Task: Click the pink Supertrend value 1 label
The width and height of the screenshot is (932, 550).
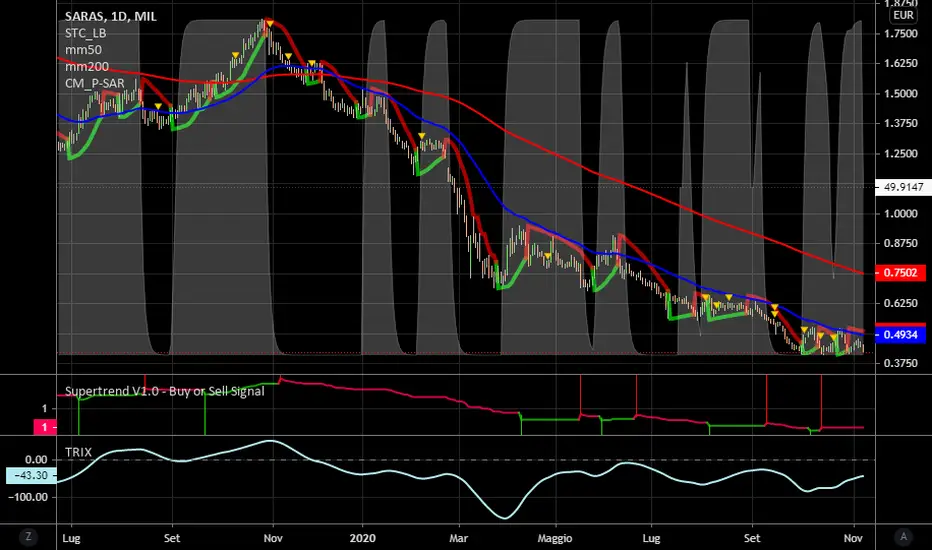Action: click(44, 427)
